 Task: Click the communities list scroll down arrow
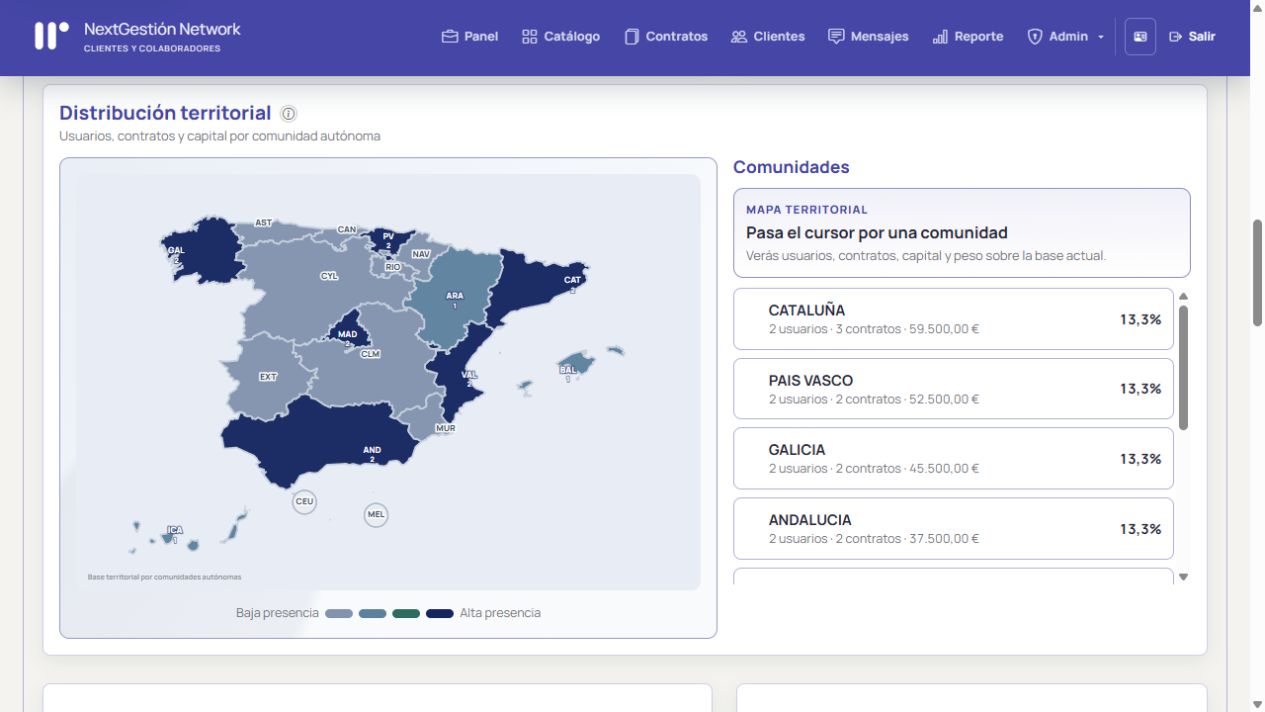(x=1184, y=577)
